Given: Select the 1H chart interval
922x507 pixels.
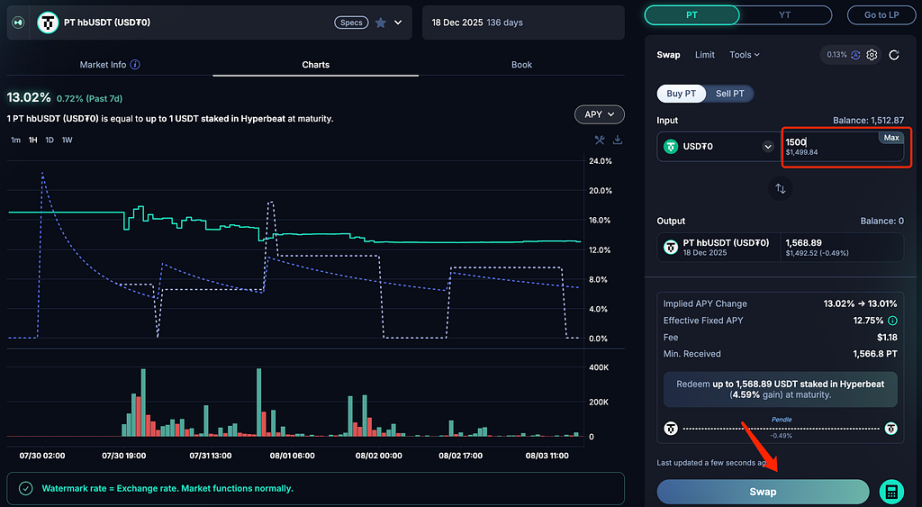Looking at the screenshot, I should click(33, 140).
